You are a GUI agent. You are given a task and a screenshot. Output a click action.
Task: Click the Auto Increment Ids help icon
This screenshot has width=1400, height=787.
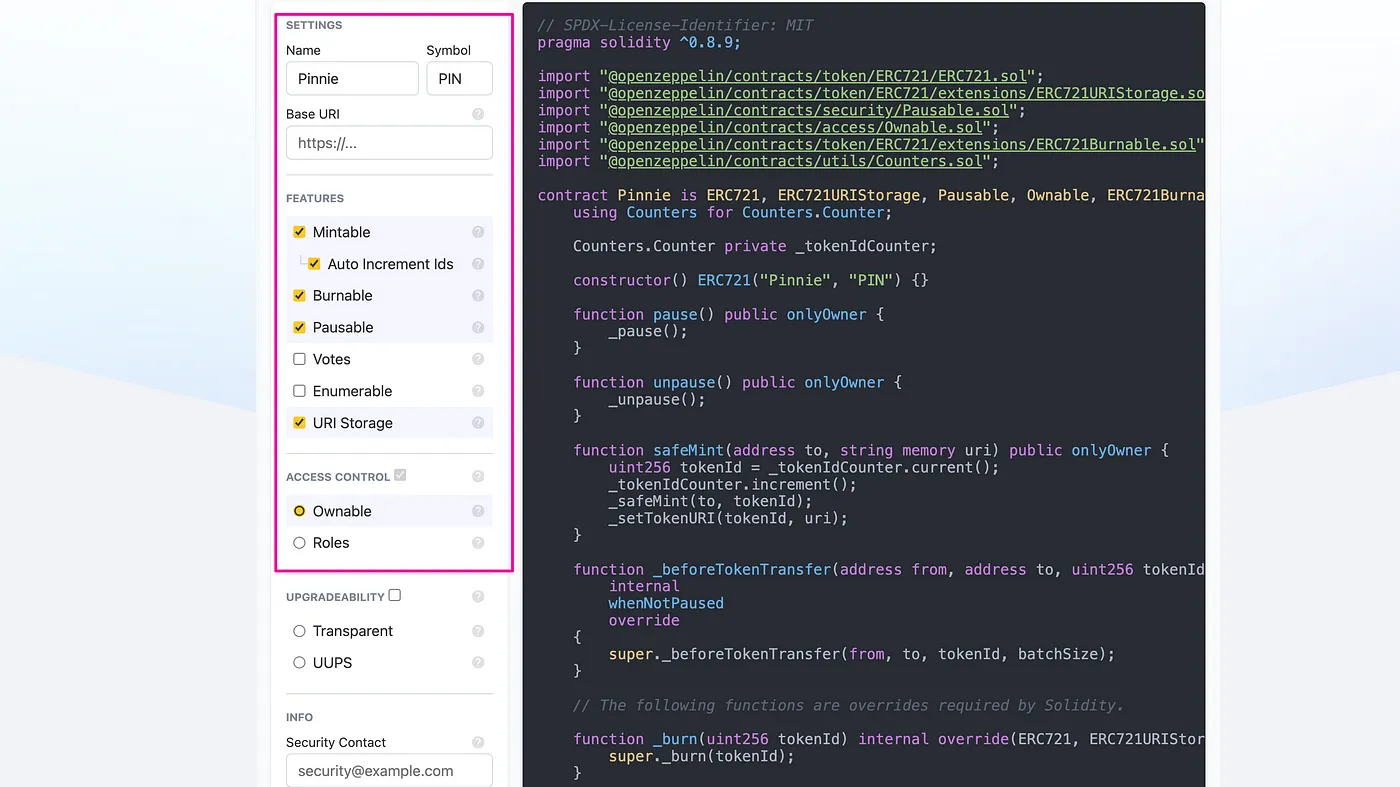tap(478, 264)
